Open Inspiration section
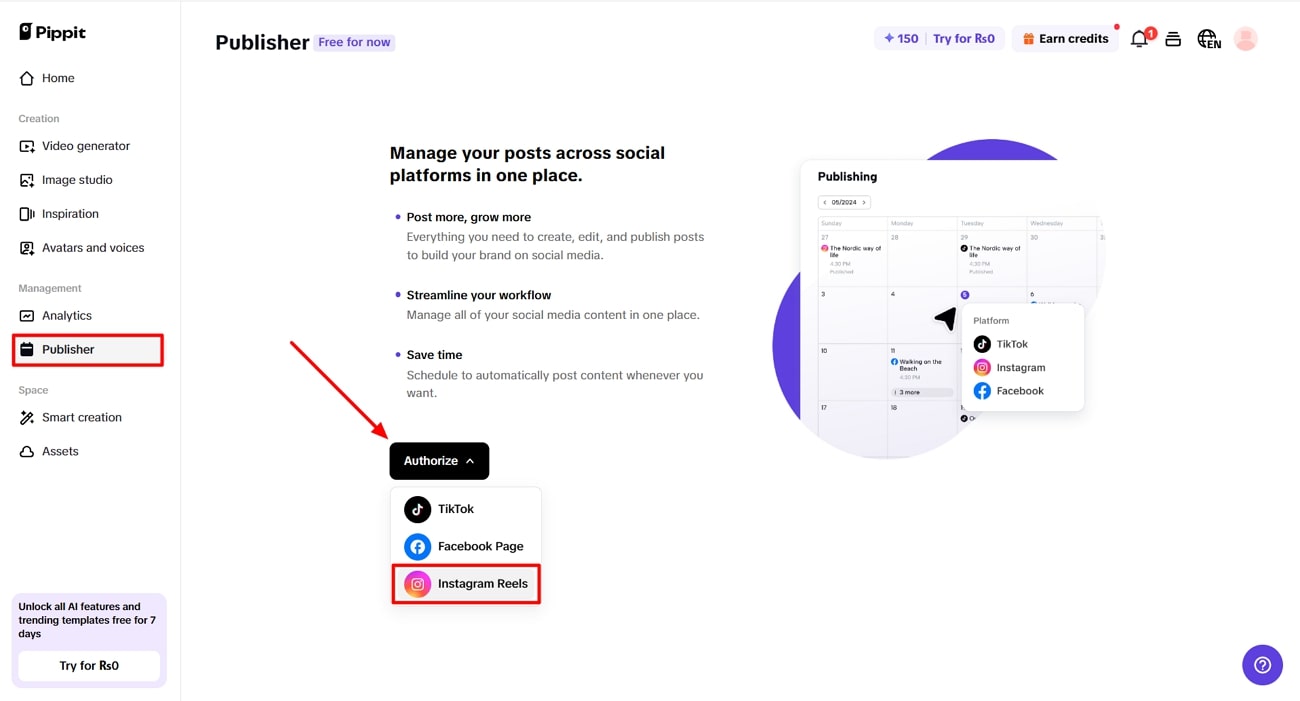The height and width of the screenshot is (701, 1300). point(70,214)
